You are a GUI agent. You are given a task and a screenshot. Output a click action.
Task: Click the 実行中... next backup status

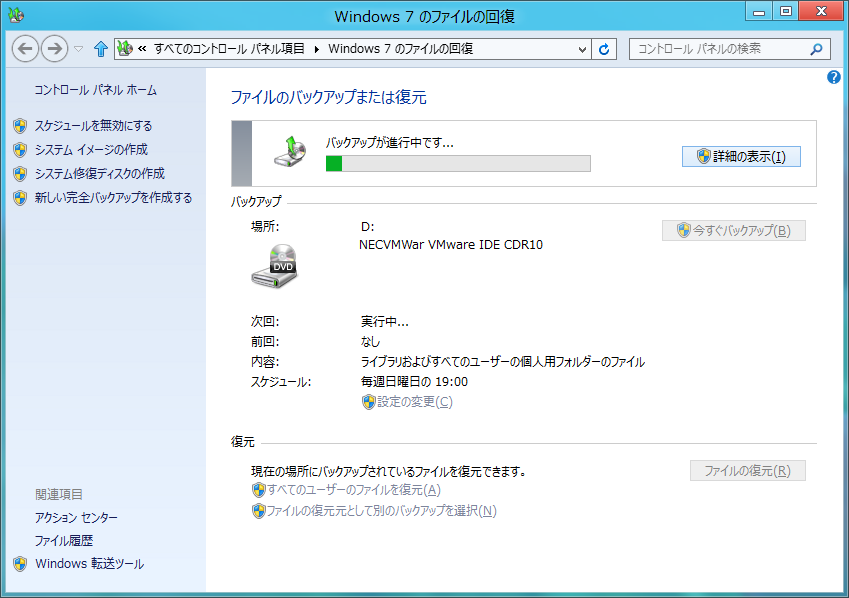pyautogui.click(x=384, y=322)
